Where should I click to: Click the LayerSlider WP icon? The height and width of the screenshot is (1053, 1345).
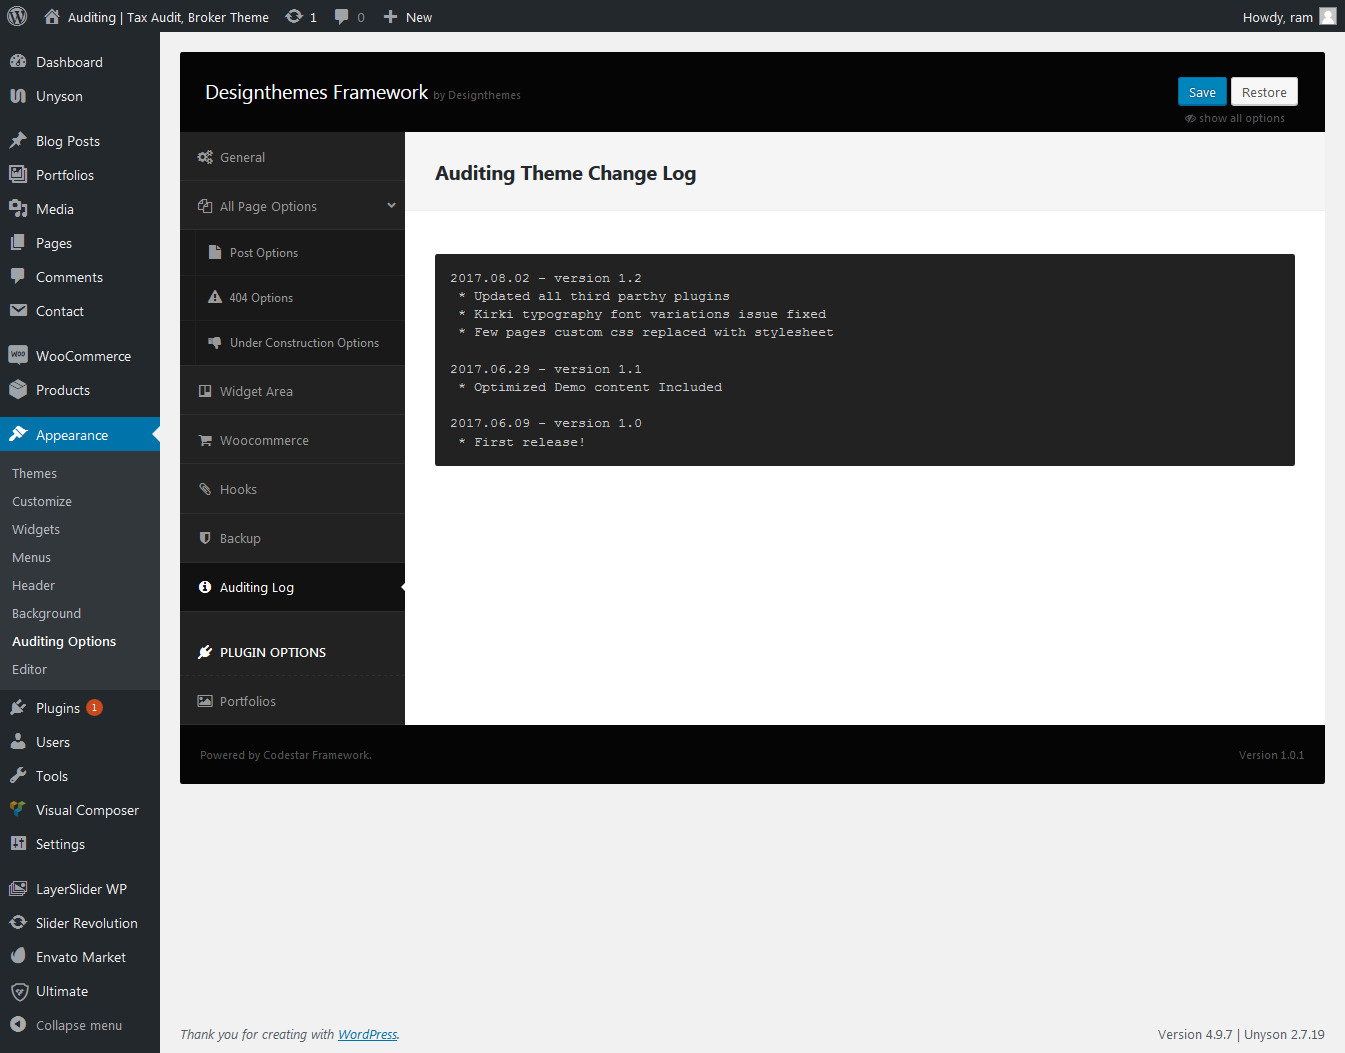[18, 888]
